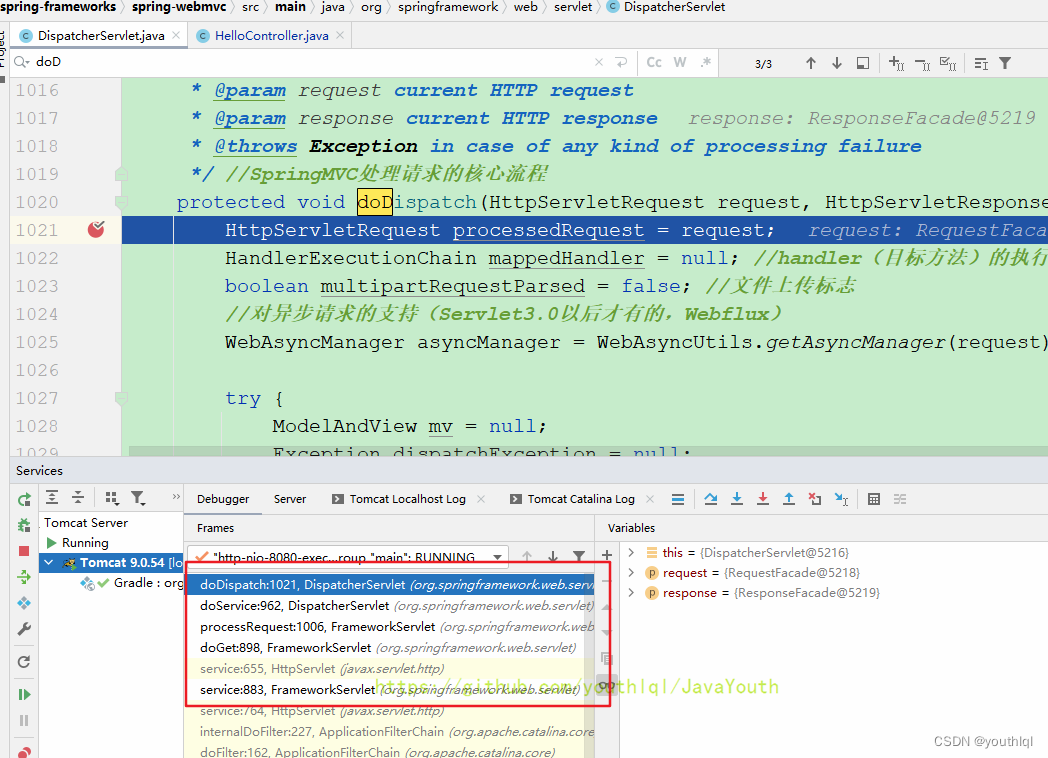Click the artifacts diamonds icon in Services
This screenshot has width=1048, height=758.
pos(24,603)
